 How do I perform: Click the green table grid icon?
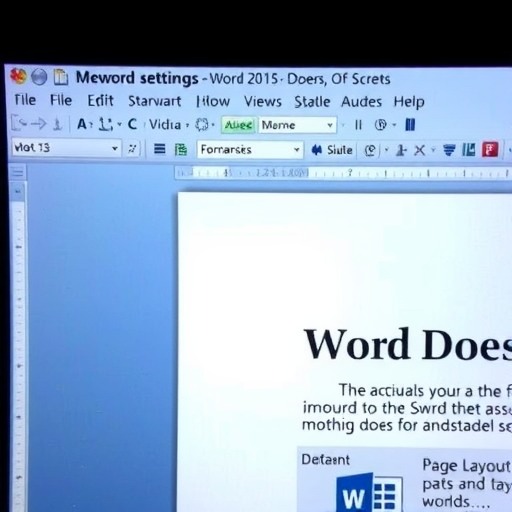tap(181, 149)
